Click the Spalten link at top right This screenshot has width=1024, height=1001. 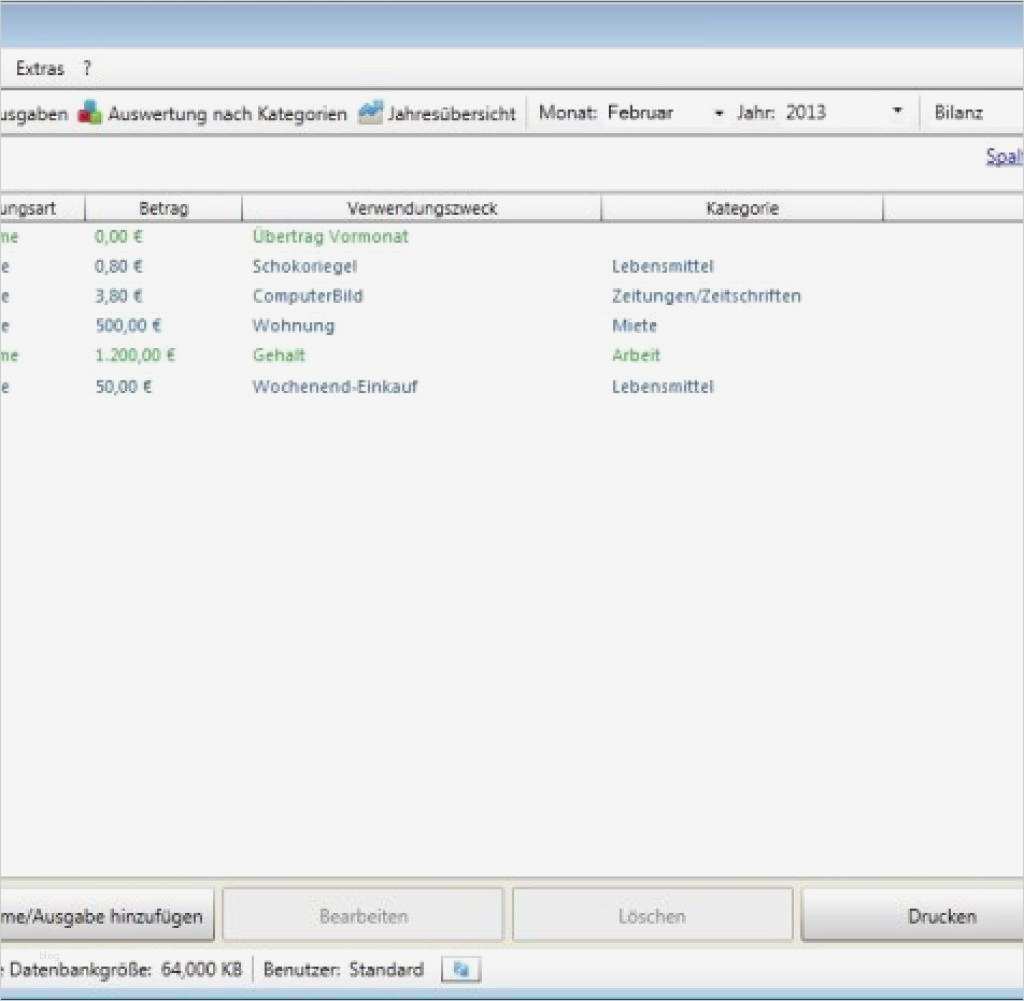tap(1004, 156)
